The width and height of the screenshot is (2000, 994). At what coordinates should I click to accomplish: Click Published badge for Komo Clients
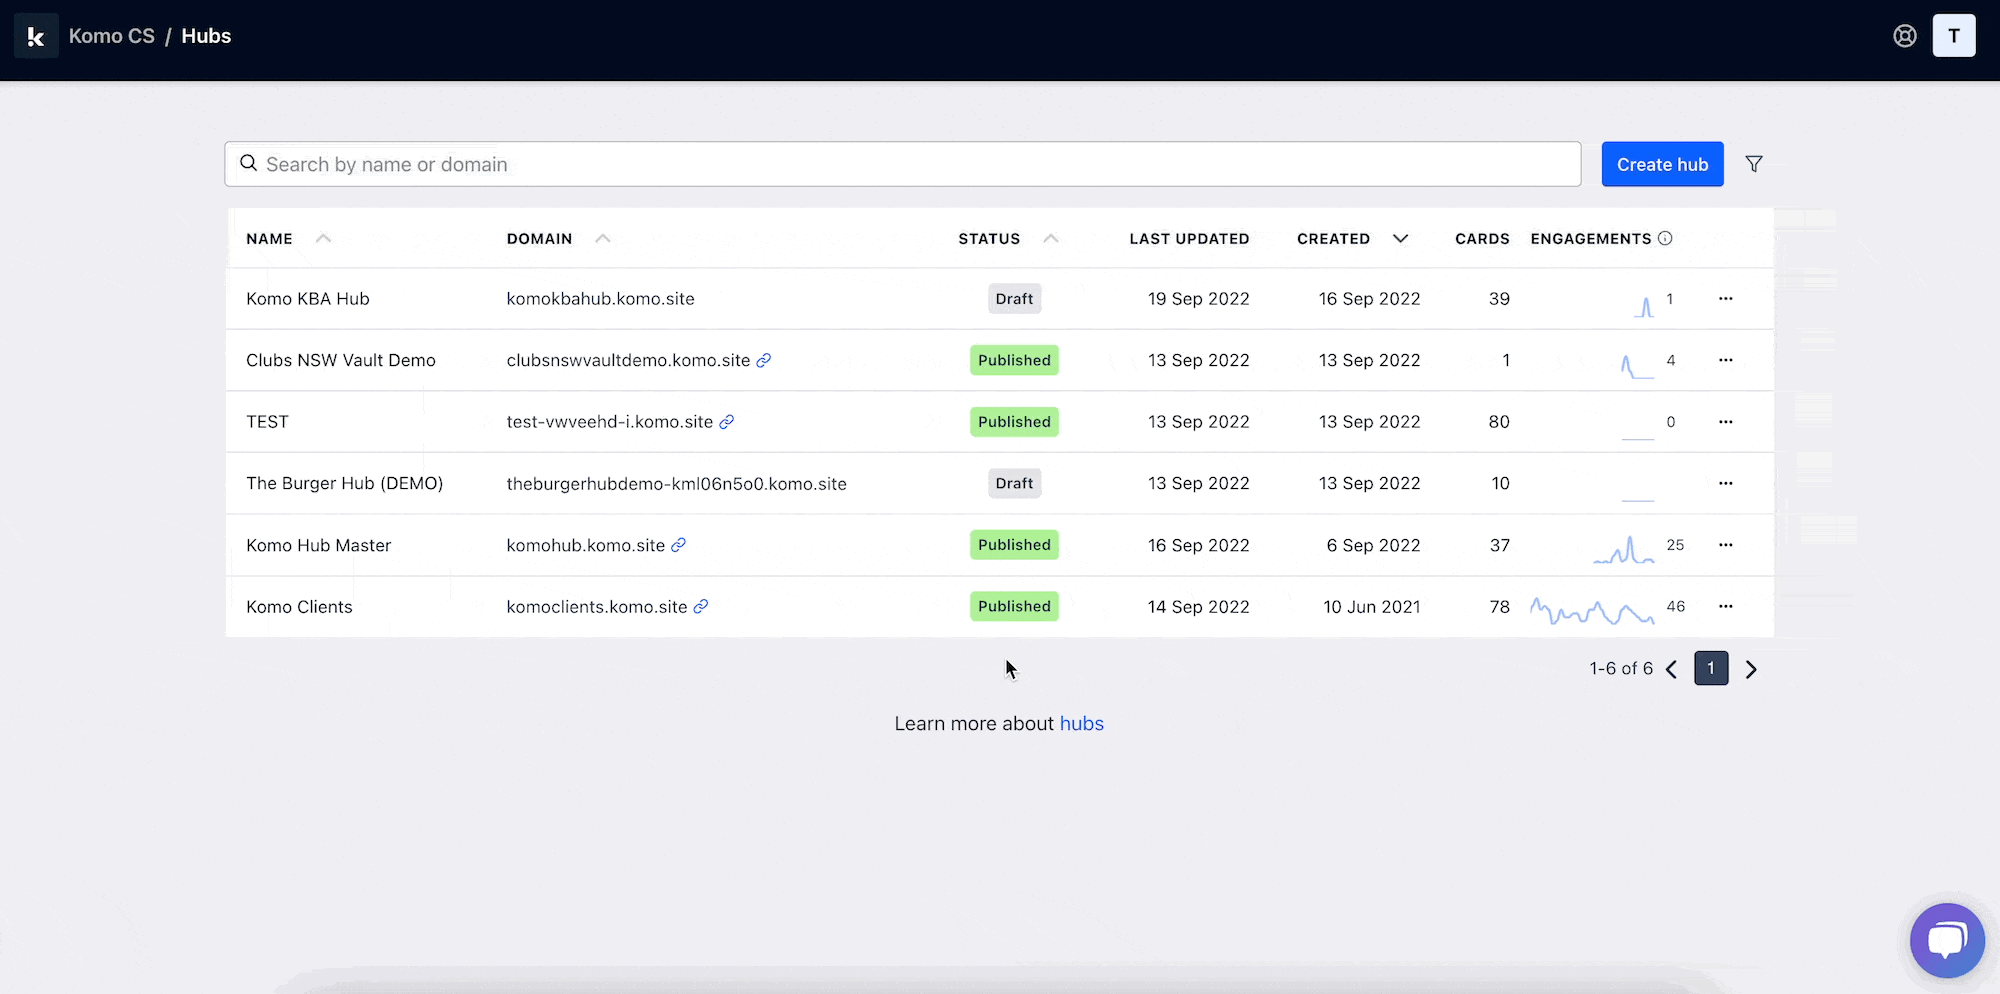tap(1014, 606)
